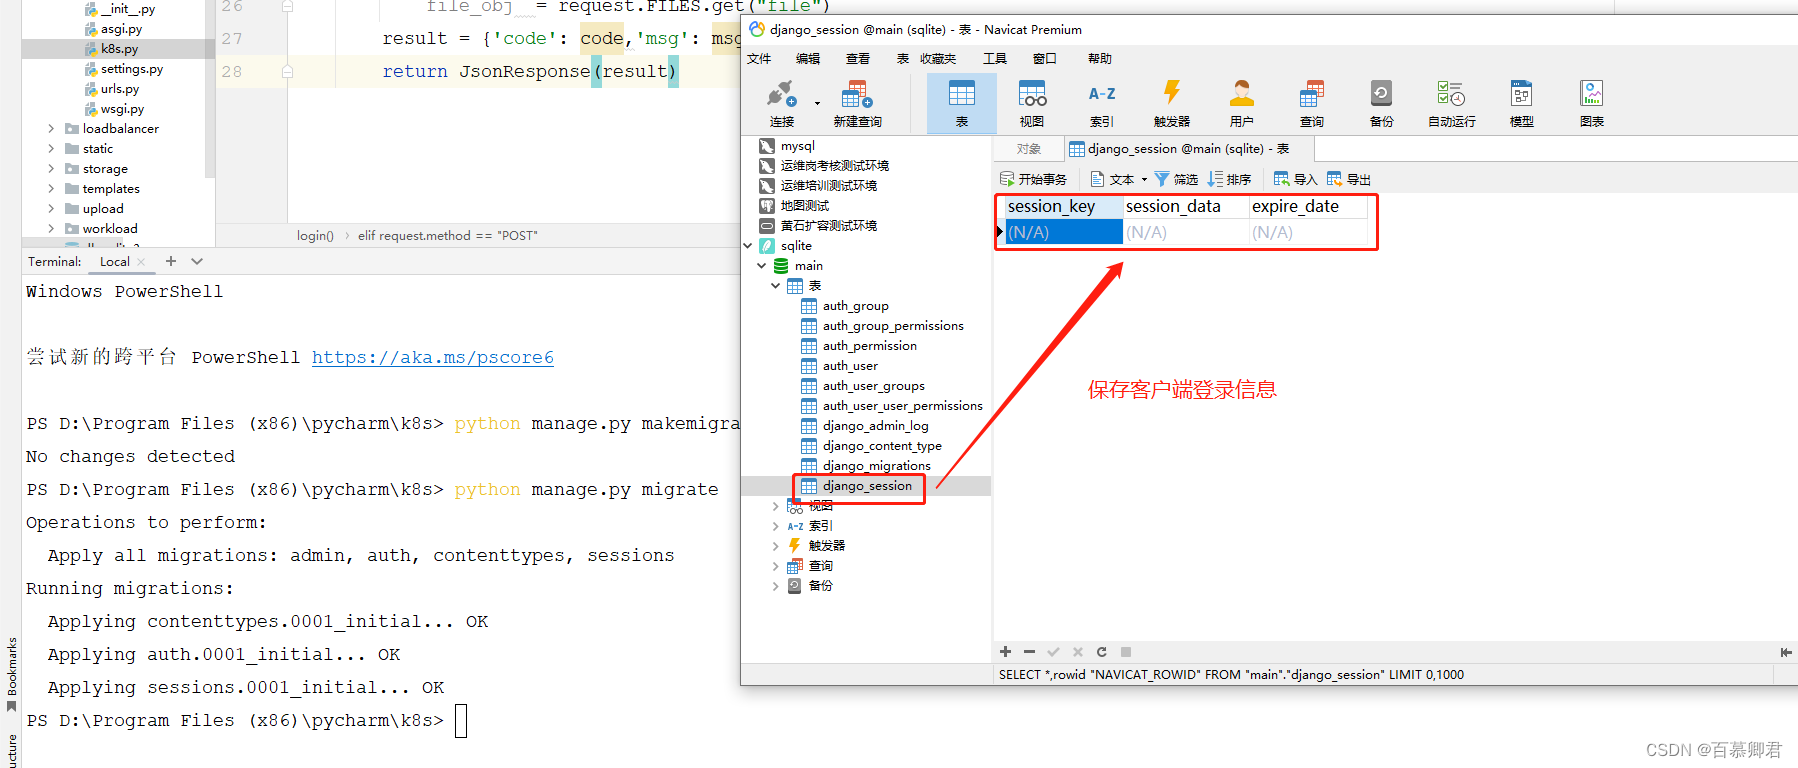Open the aka.ms/pscore6 link

tap(433, 358)
